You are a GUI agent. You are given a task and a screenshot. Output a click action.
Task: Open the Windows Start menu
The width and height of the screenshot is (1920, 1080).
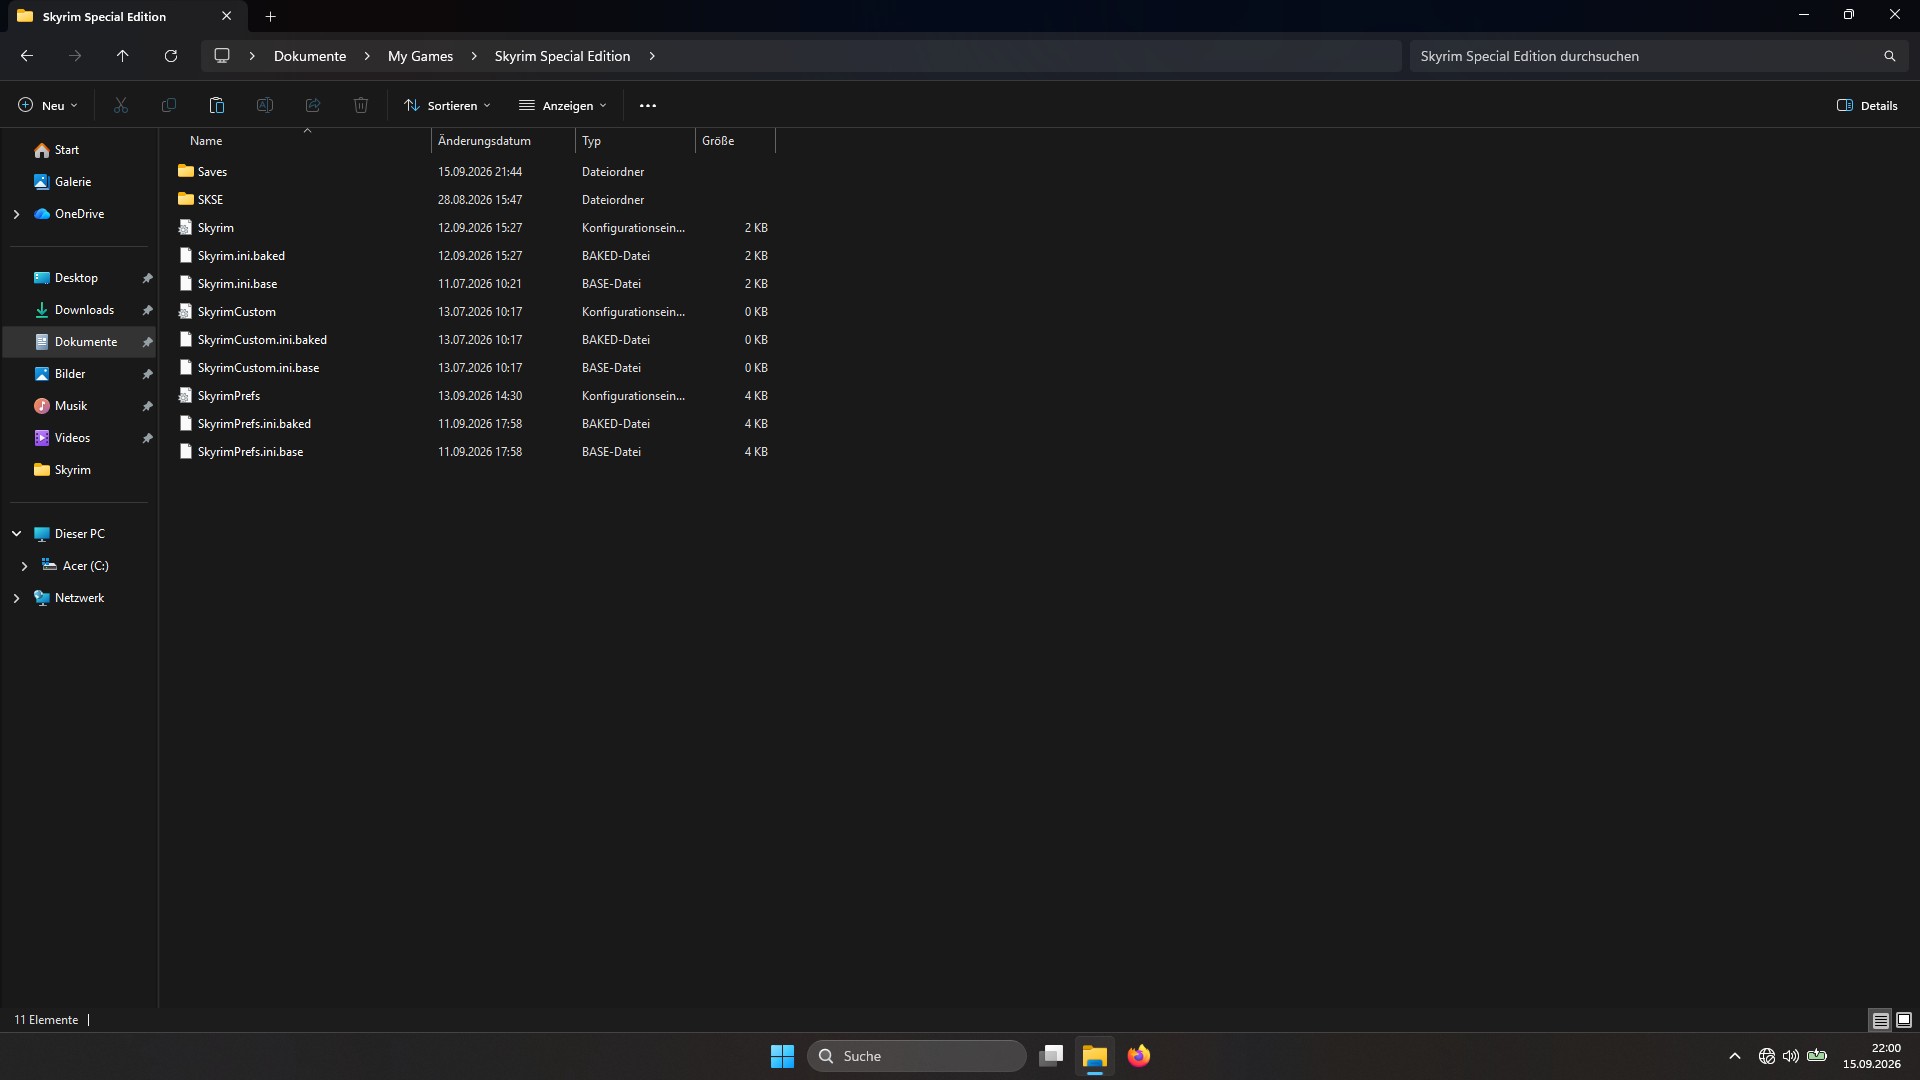pyautogui.click(x=782, y=1056)
